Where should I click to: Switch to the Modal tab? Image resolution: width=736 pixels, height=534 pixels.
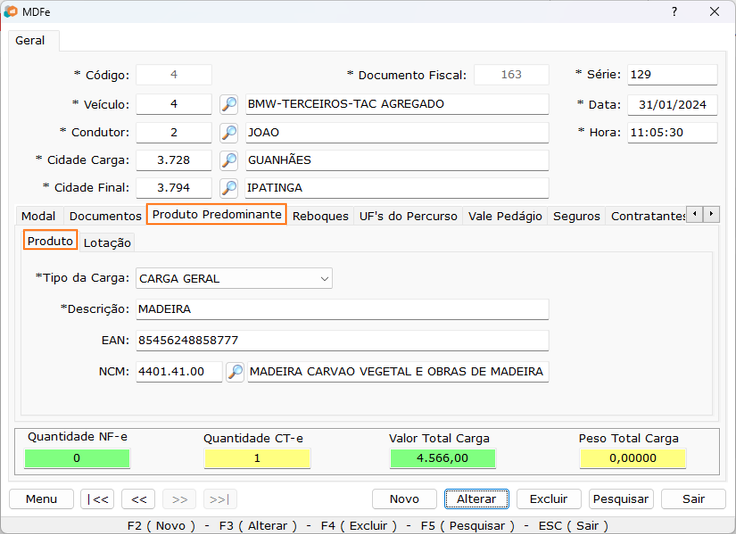(38, 216)
